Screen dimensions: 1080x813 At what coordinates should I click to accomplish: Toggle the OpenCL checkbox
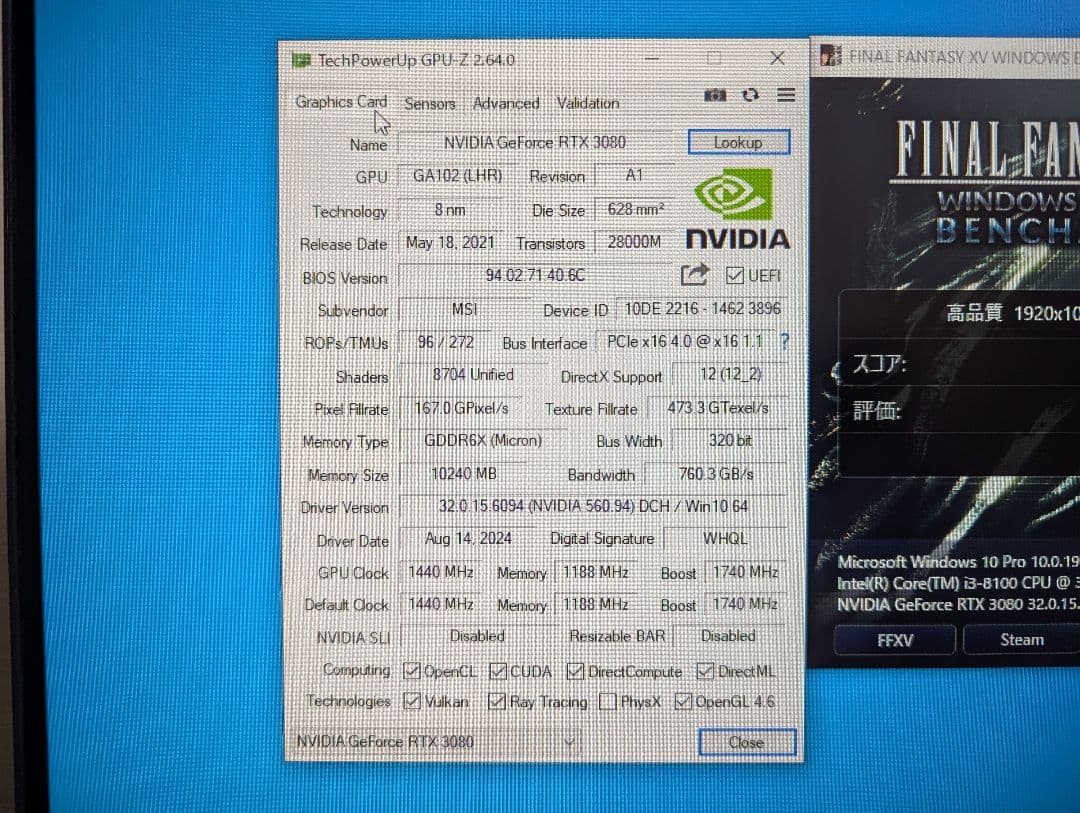(410, 670)
